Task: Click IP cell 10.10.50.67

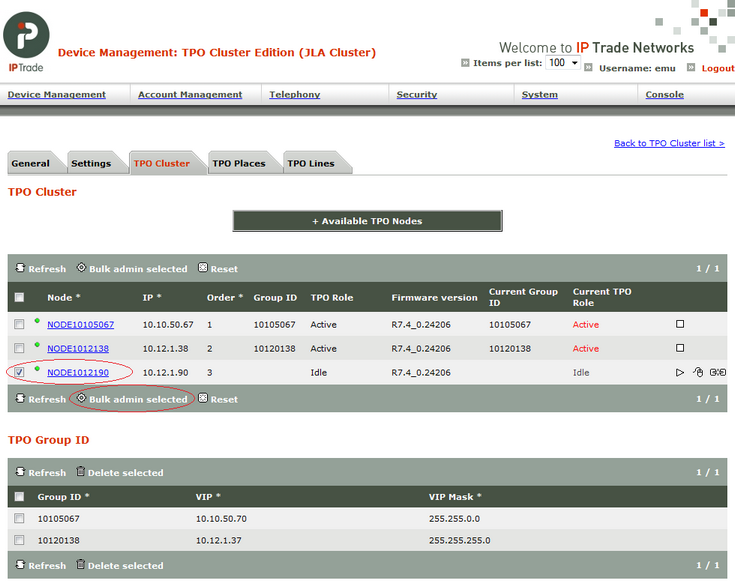Action: (x=168, y=324)
